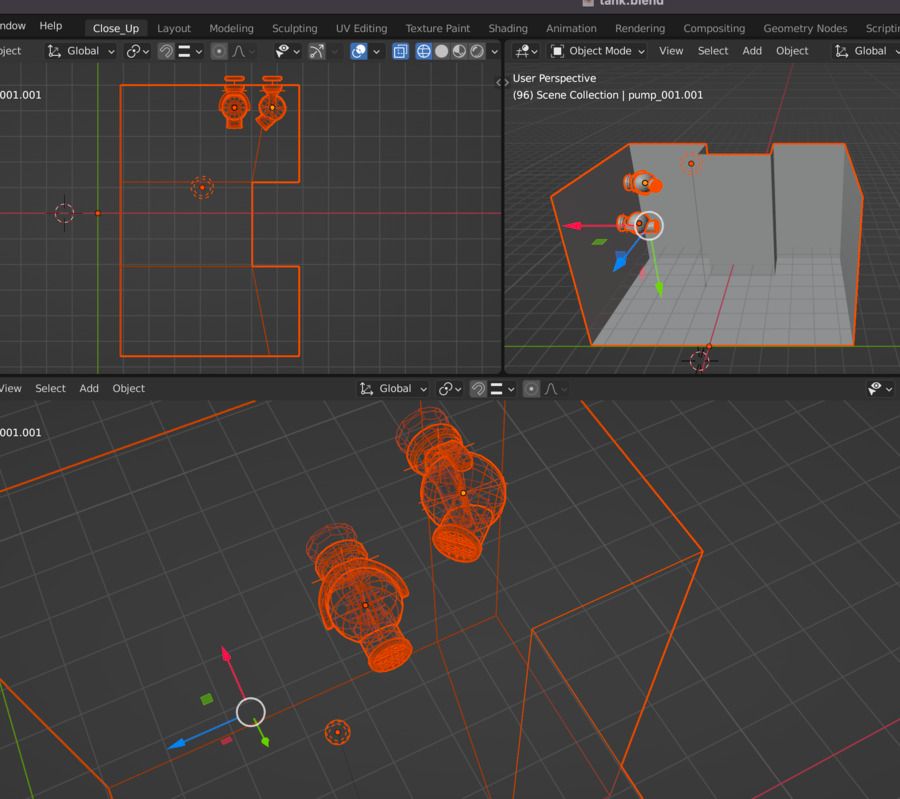Click green plane handle of bottom viewport gizmo
The image size is (900, 799).
207,699
